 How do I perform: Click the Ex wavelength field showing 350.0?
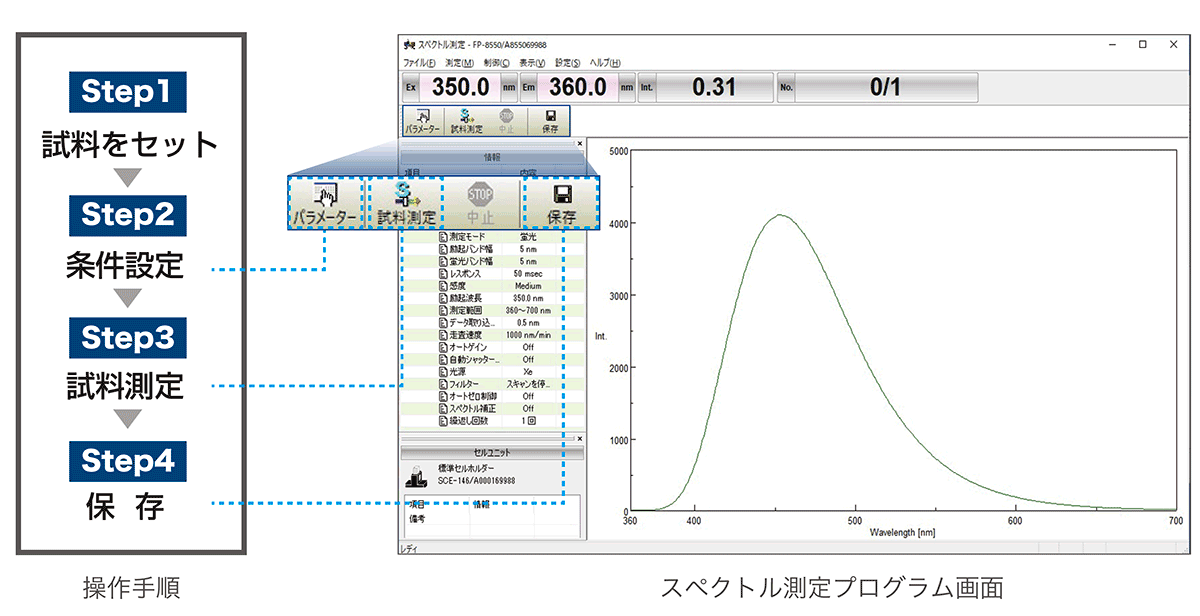coord(460,87)
